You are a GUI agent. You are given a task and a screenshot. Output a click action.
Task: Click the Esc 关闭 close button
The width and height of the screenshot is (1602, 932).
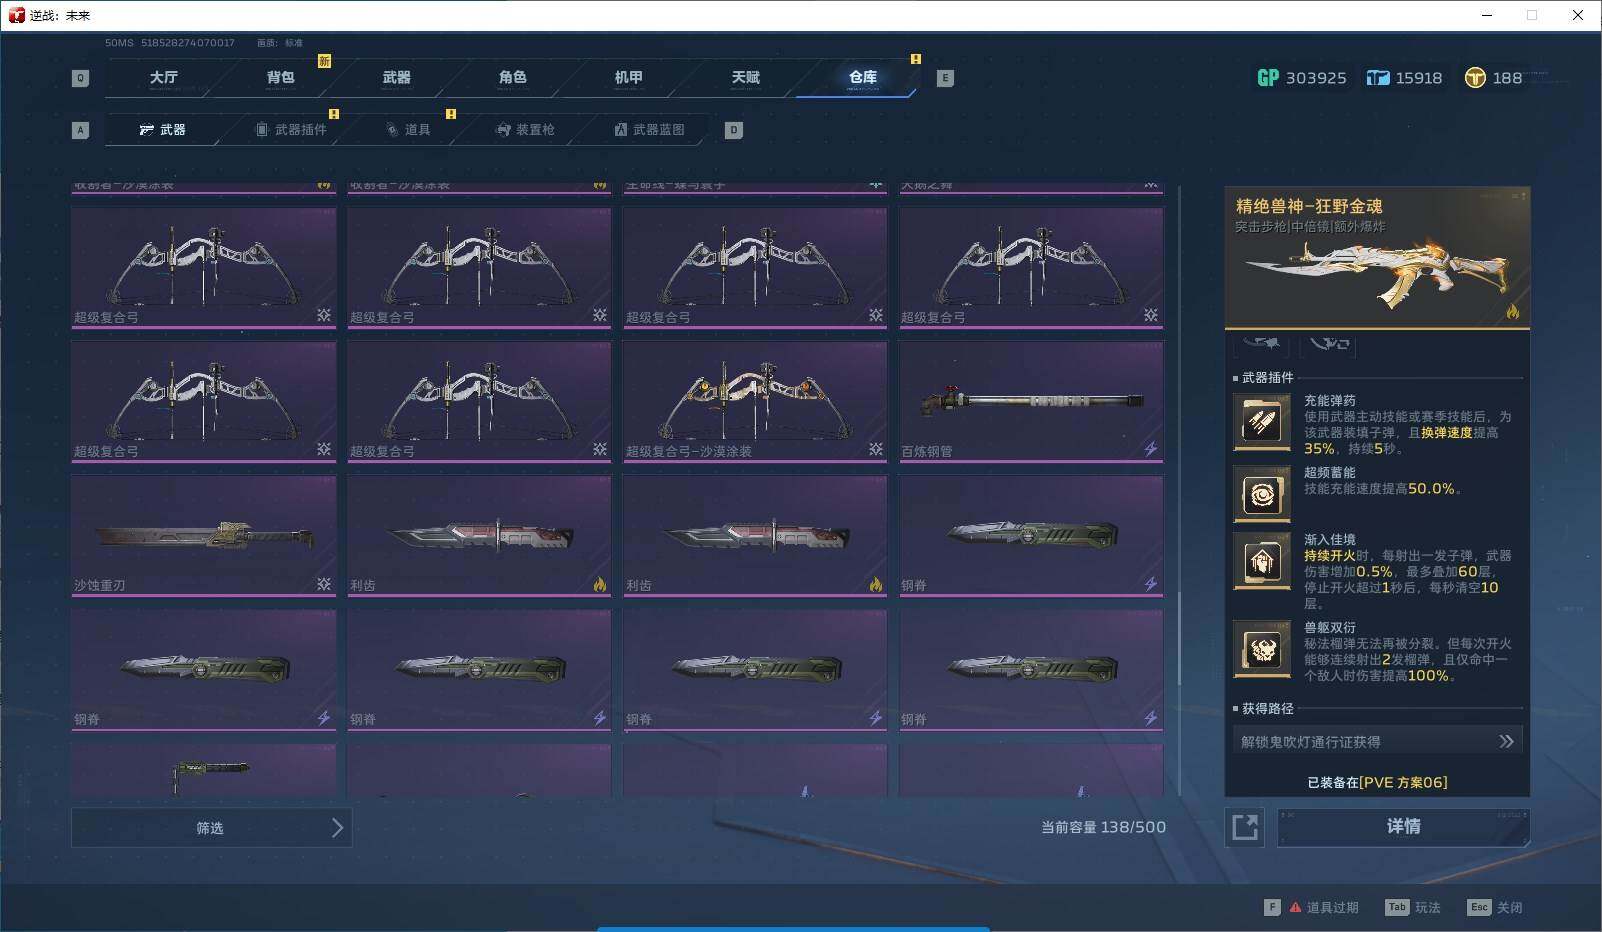click(1495, 907)
